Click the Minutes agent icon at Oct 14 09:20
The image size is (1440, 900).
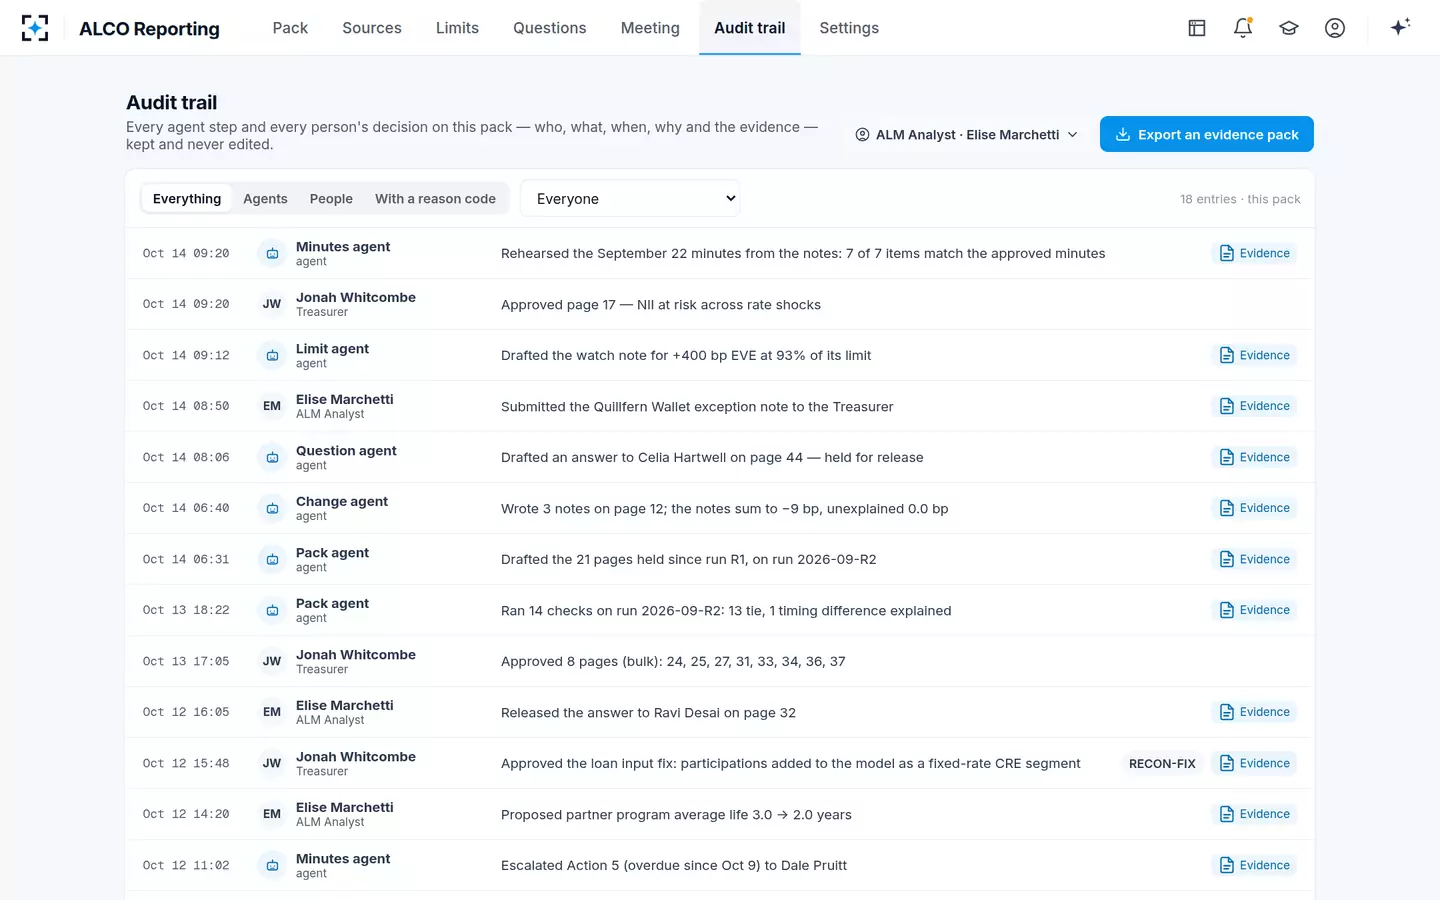click(x=272, y=254)
